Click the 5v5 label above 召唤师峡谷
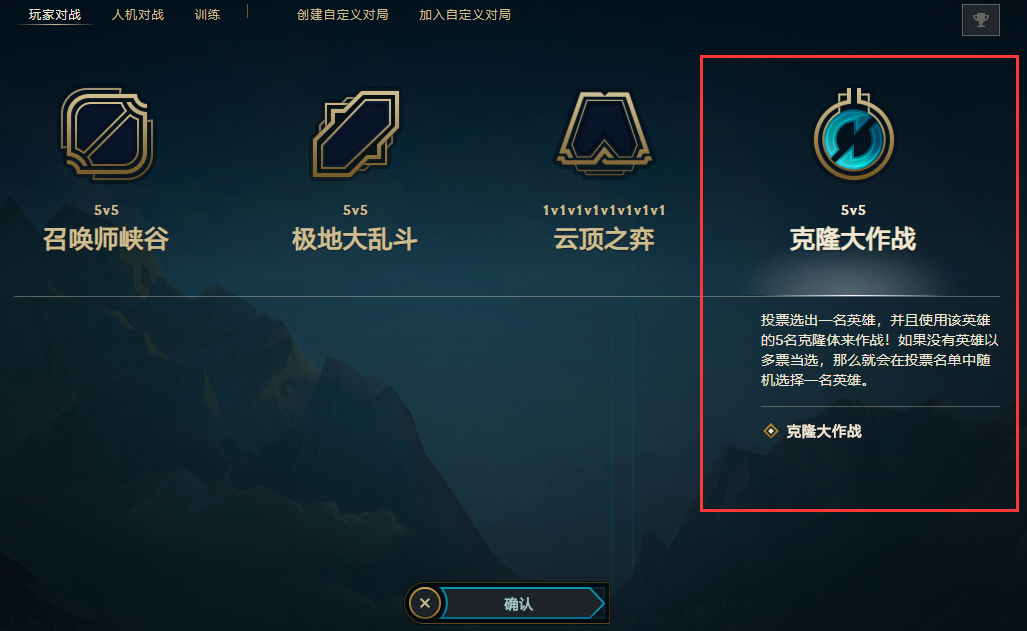 tap(106, 210)
